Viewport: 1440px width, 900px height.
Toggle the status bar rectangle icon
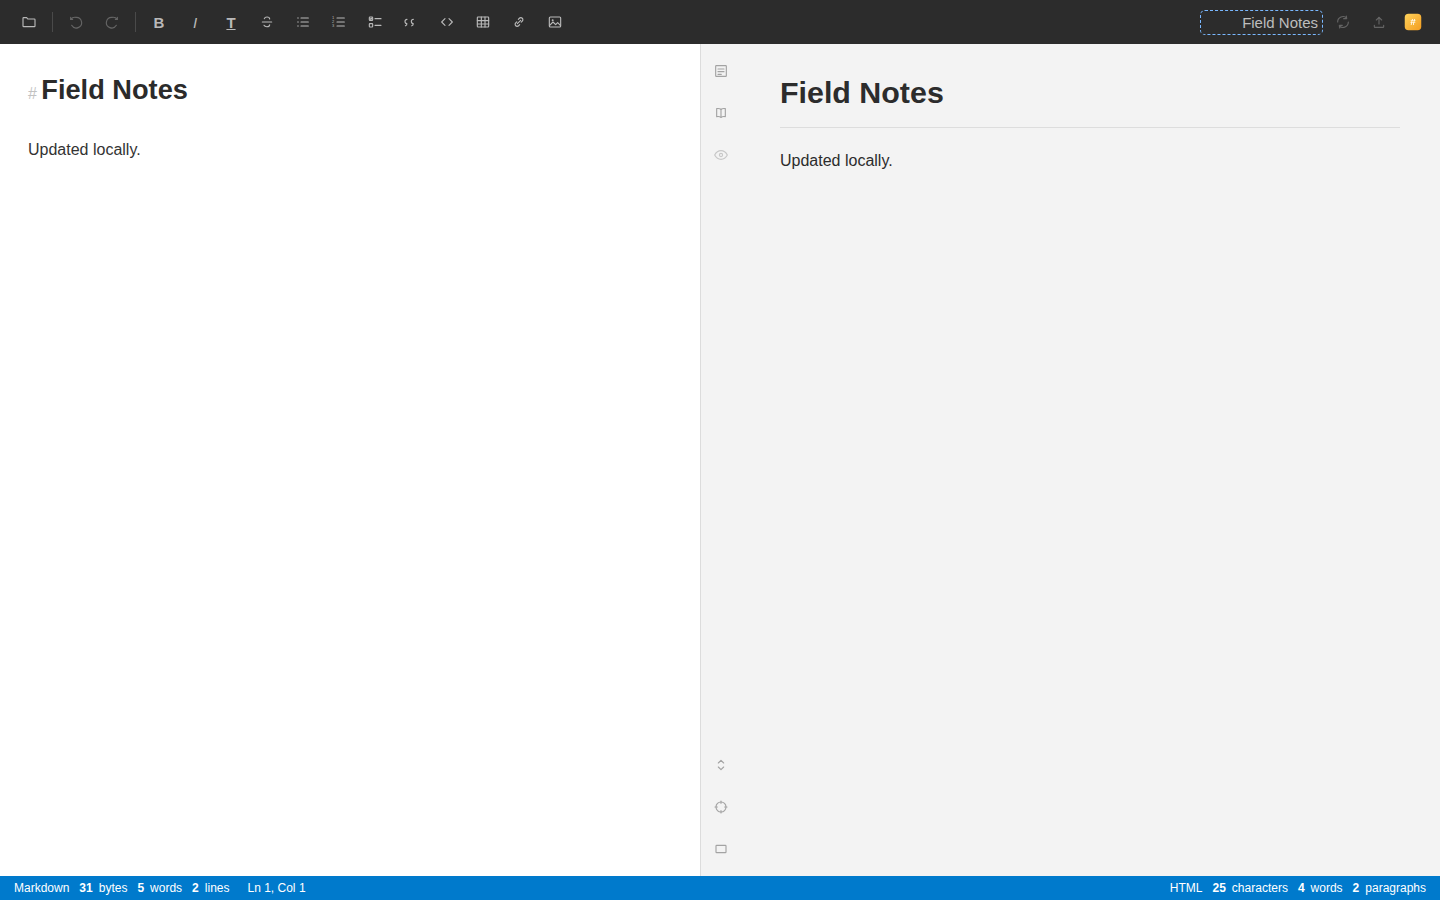pos(721,849)
